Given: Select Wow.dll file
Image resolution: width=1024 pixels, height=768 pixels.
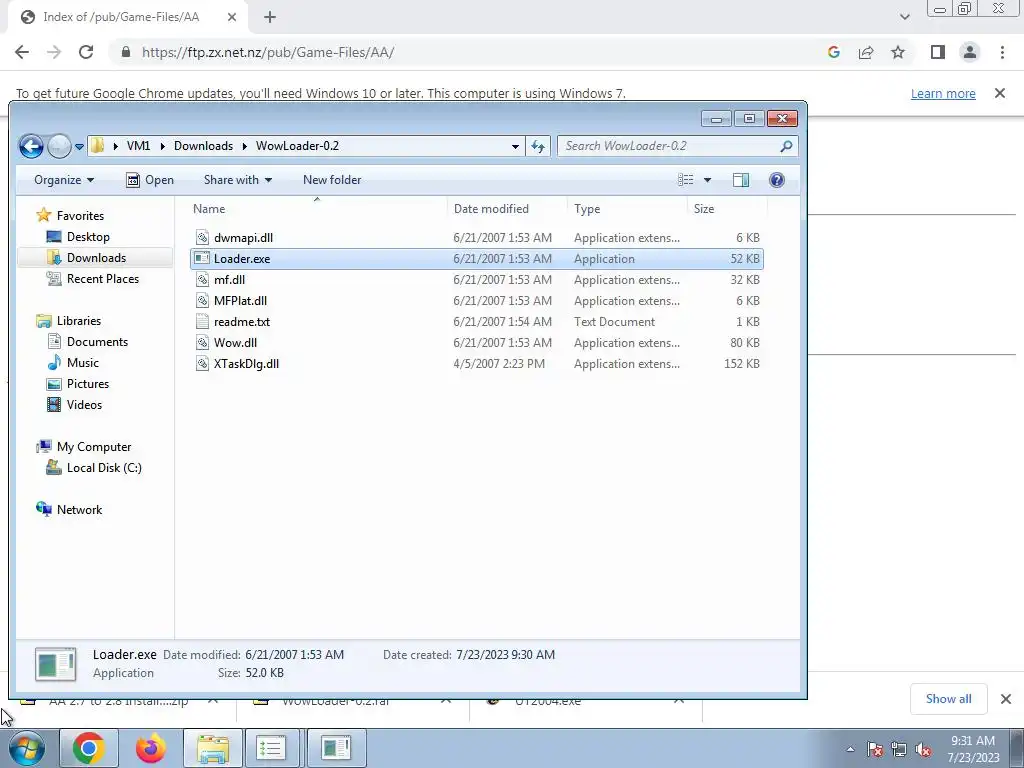Looking at the screenshot, I should pos(477,342).
